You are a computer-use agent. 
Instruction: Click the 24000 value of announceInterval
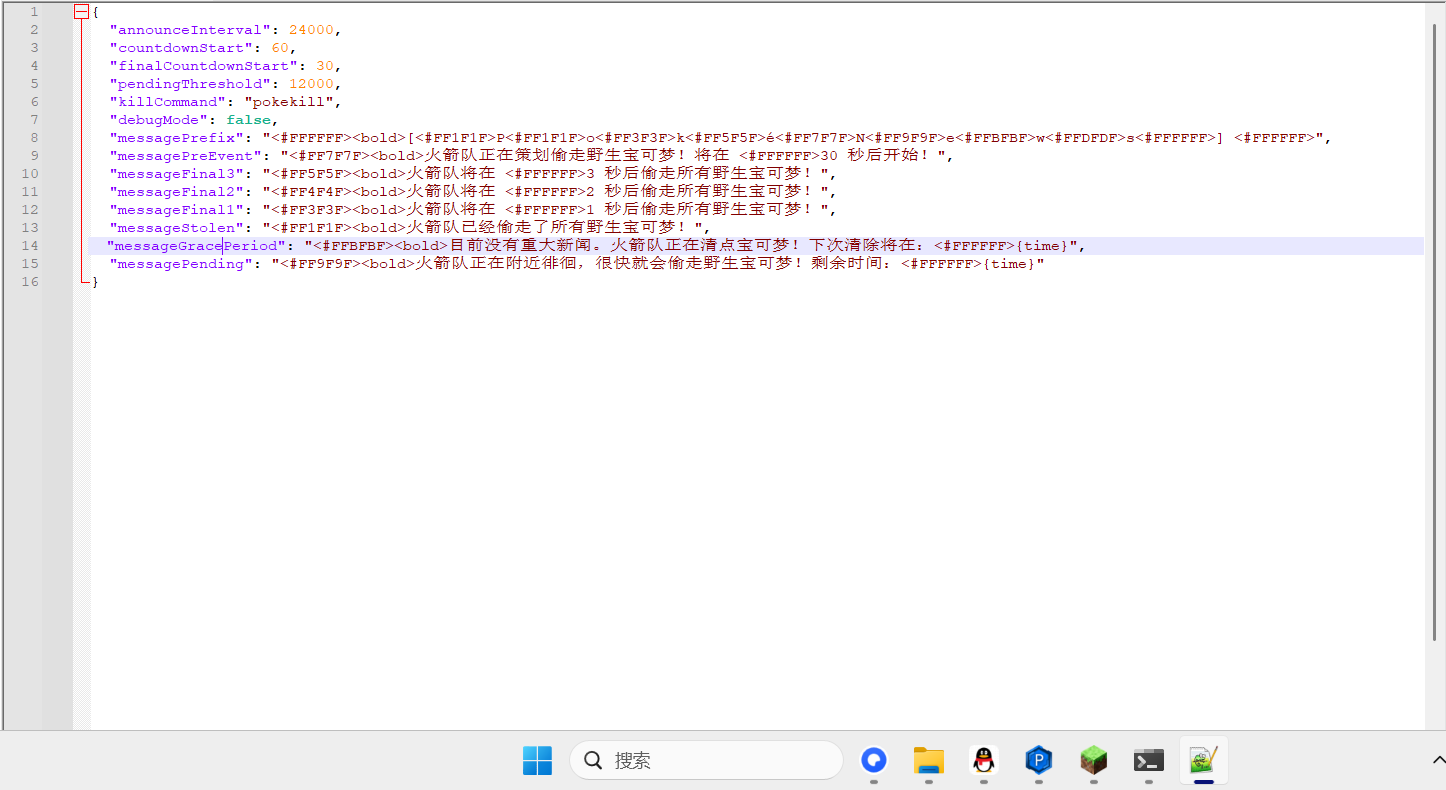pyautogui.click(x=311, y=30)
